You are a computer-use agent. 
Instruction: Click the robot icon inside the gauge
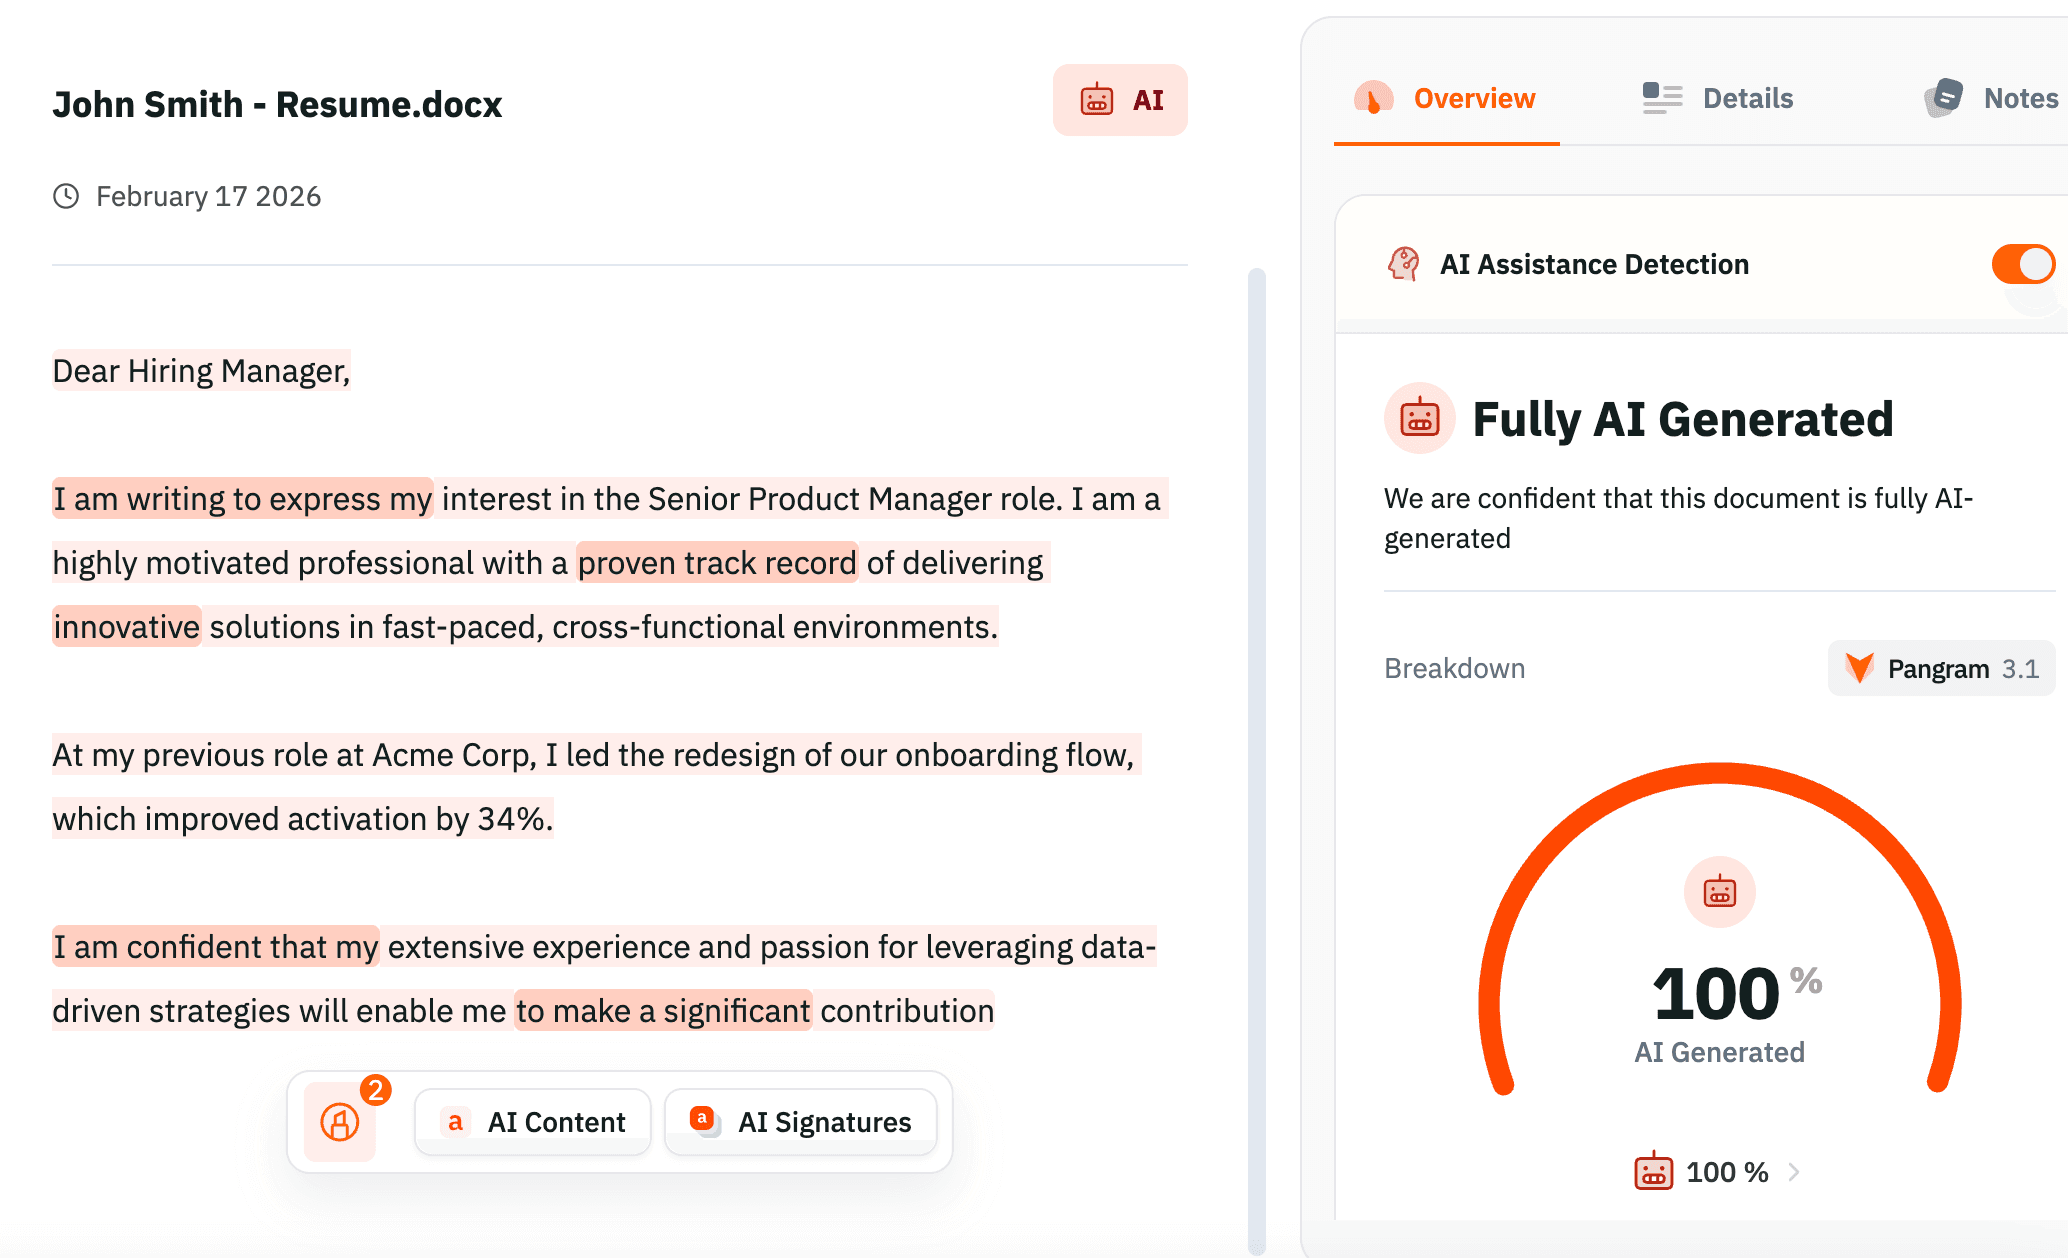tap(1719, 891)
